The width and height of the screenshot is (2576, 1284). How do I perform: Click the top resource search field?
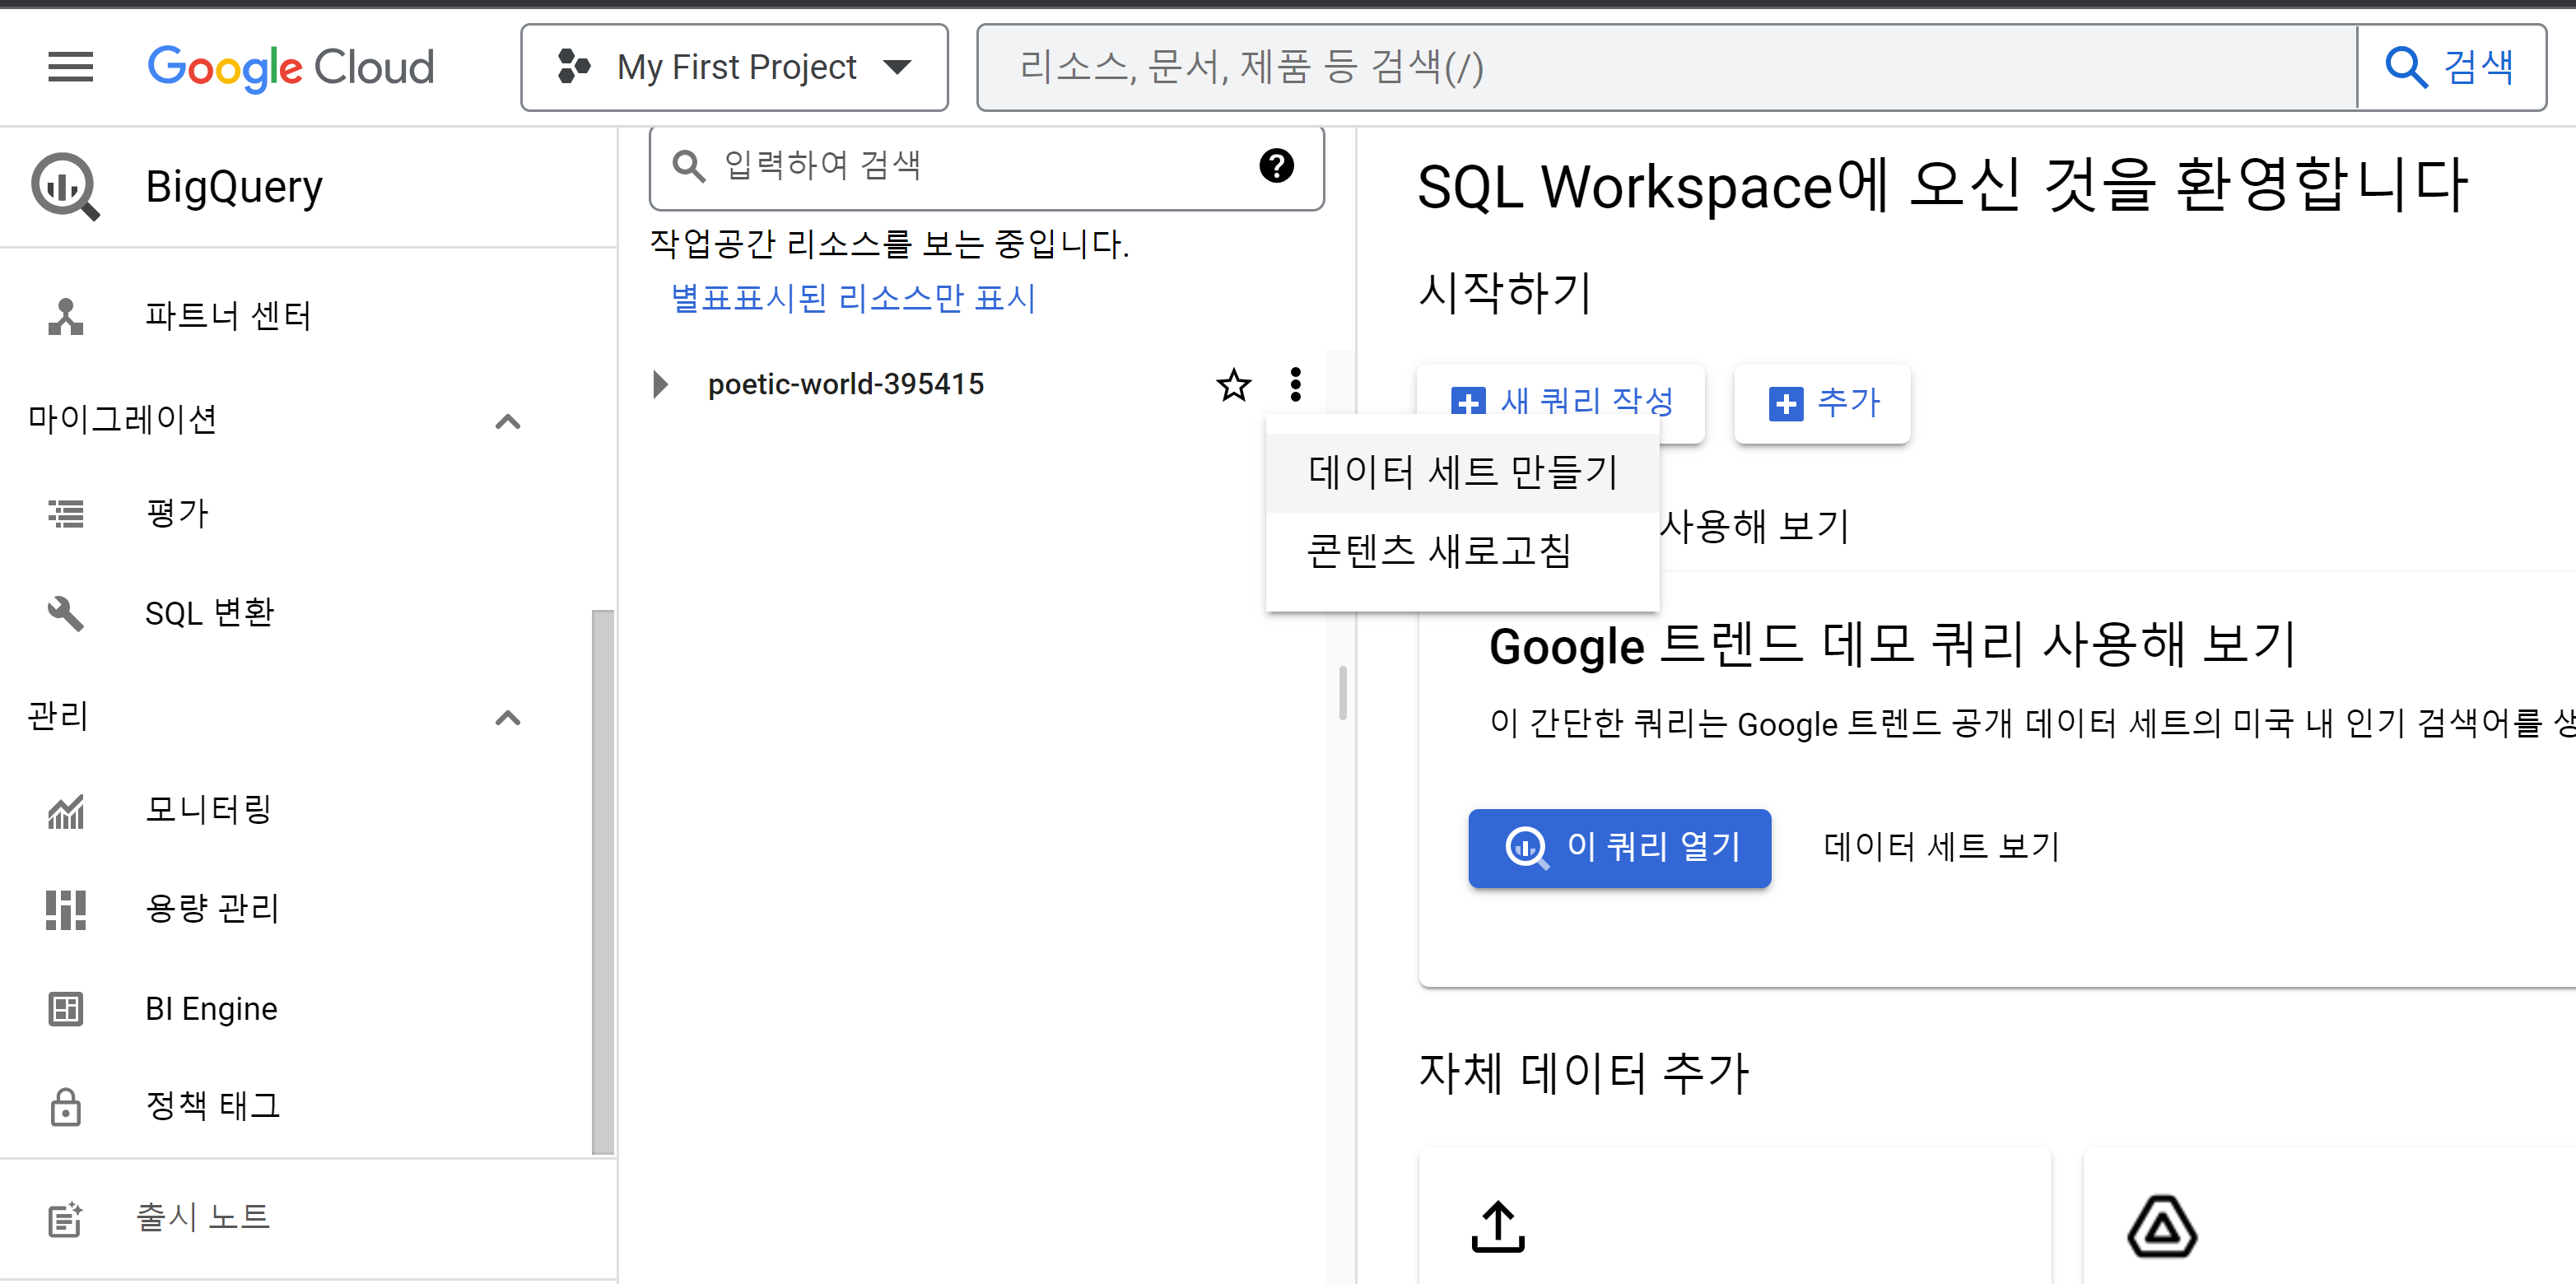(1666, 67)
